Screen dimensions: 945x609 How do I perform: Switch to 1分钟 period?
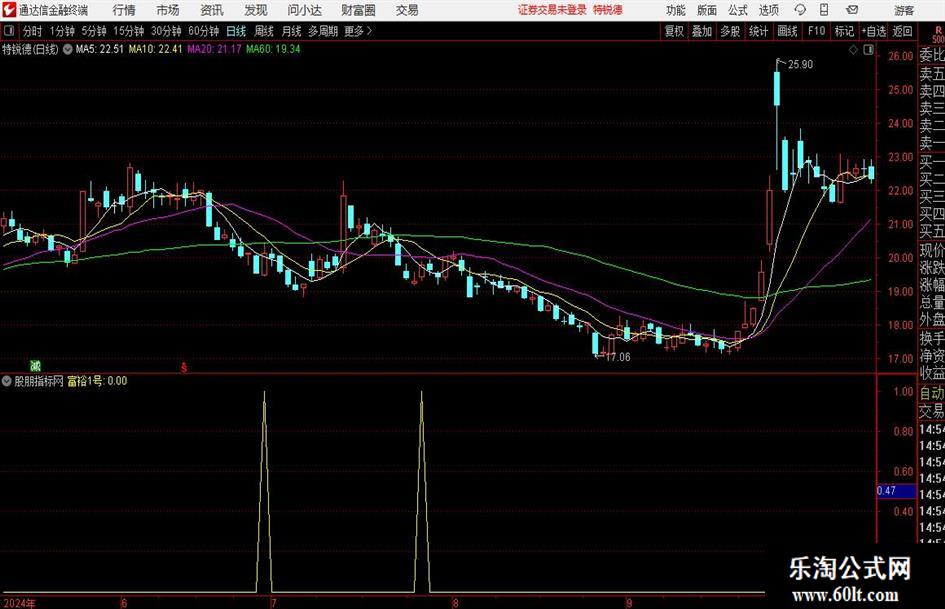pos(61,31)
